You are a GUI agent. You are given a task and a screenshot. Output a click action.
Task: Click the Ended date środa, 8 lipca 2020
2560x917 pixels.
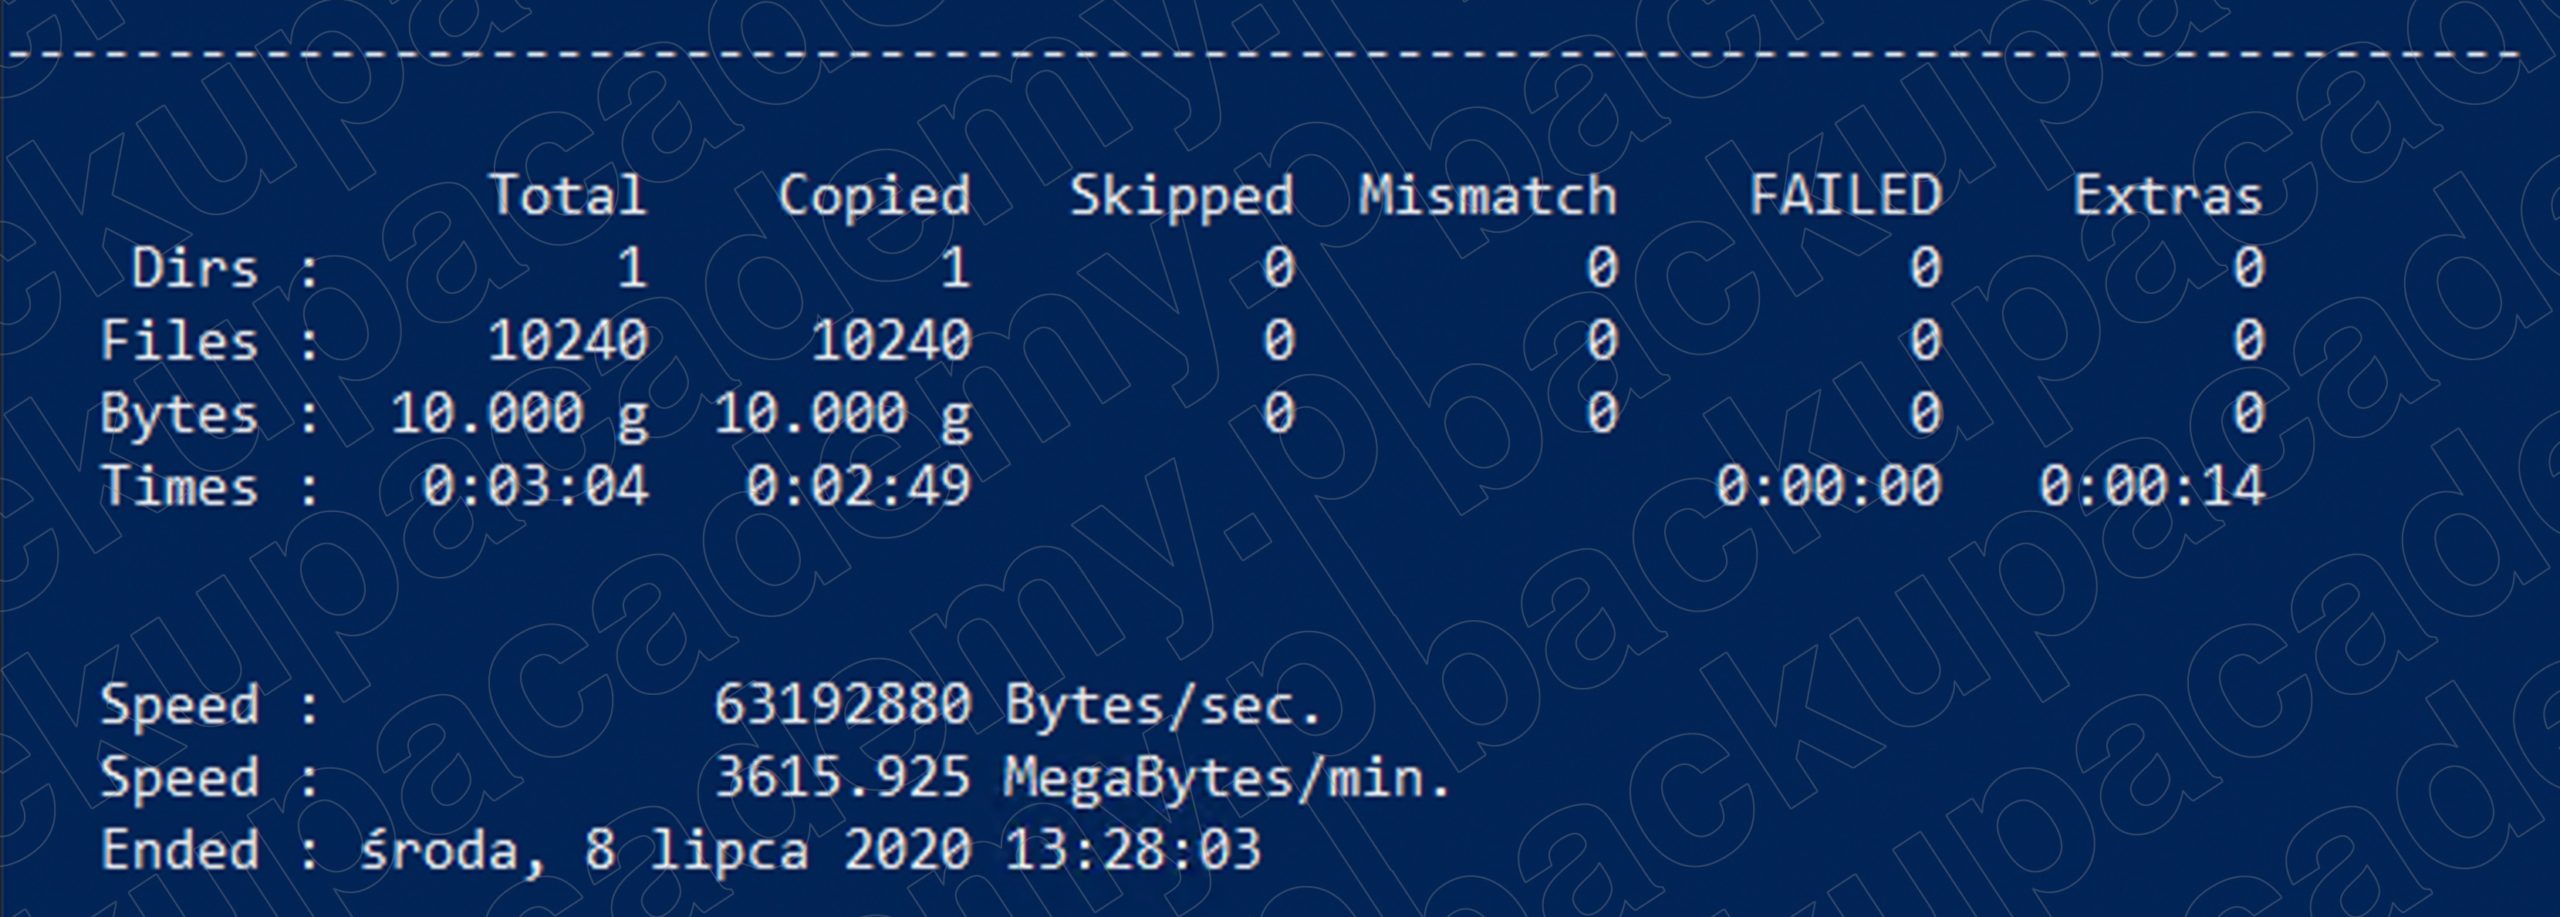665,852
